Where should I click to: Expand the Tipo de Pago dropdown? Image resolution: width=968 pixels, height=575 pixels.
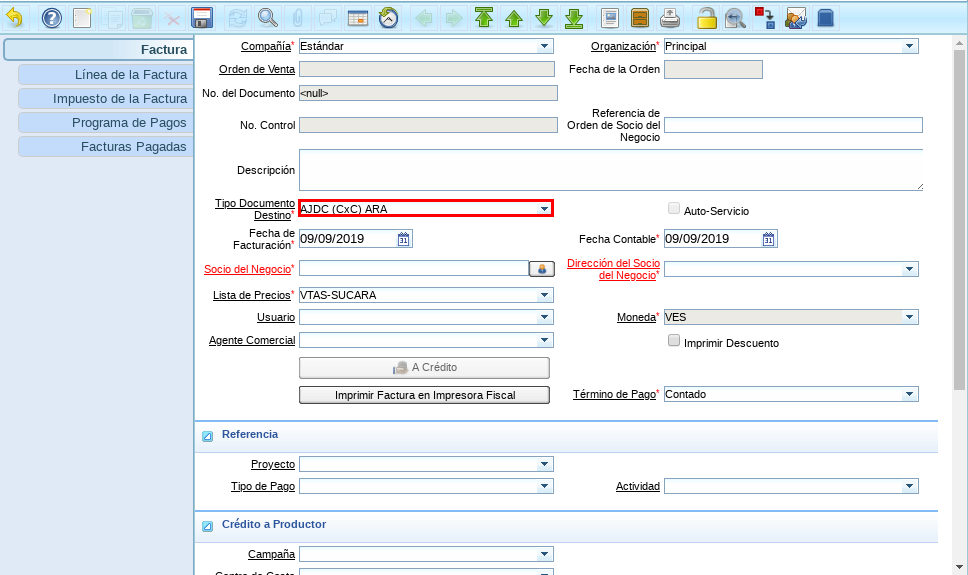point(544,487)
